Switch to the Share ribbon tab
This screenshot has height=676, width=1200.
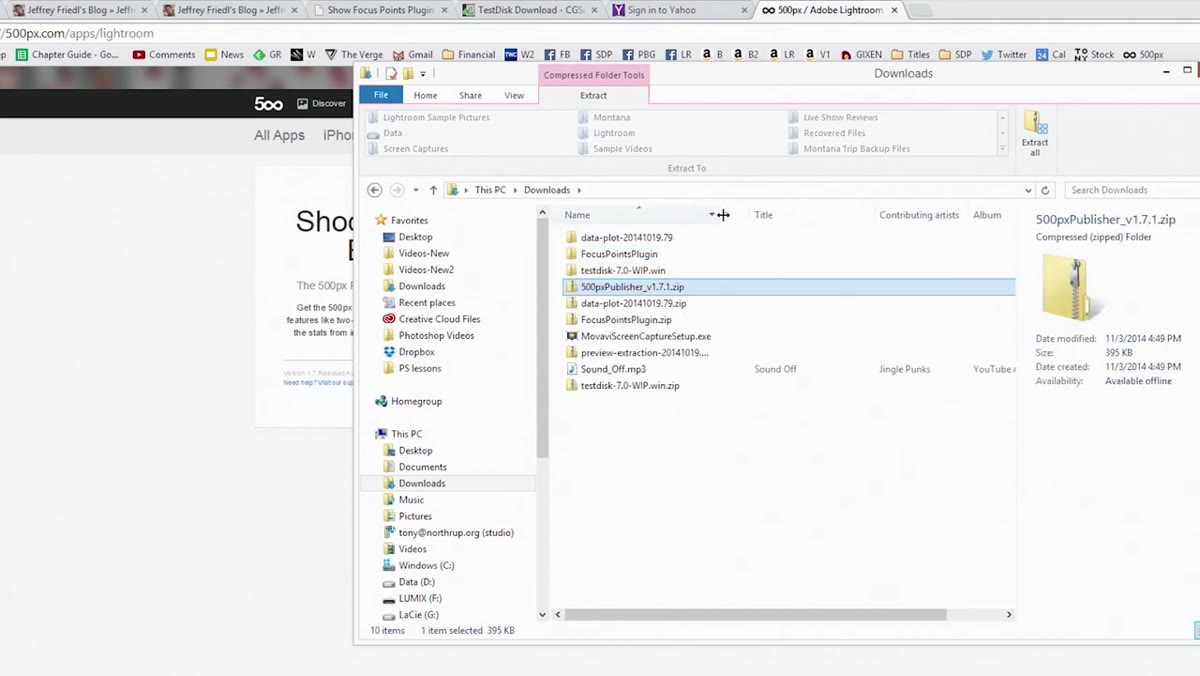click(x=470, y=95)
